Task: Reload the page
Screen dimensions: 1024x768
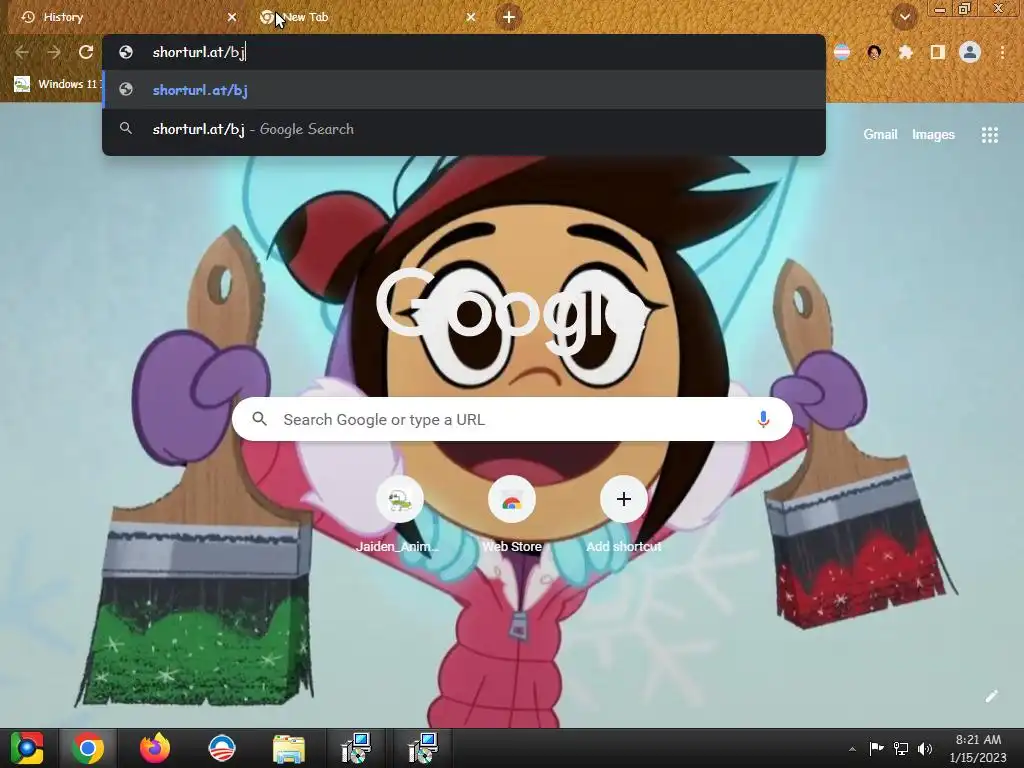Action: [86, 52]
